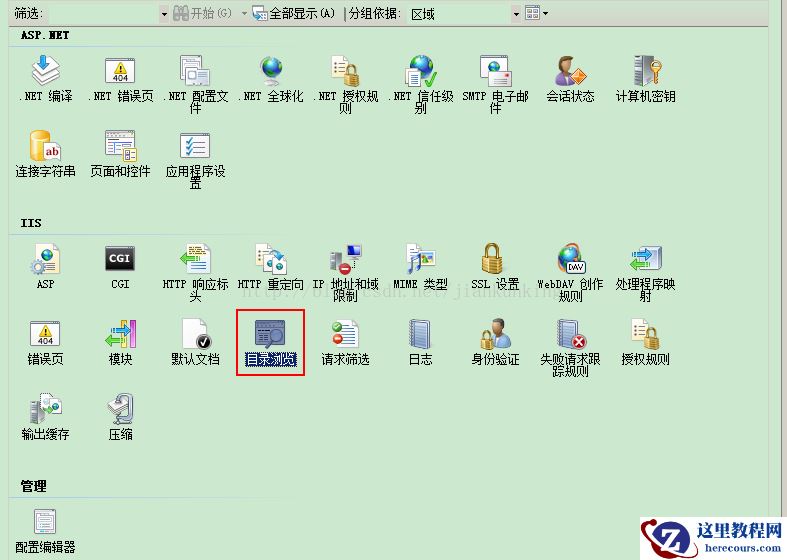
Task: Click into the 筛选 filter text field
Action: click(103, 14)
